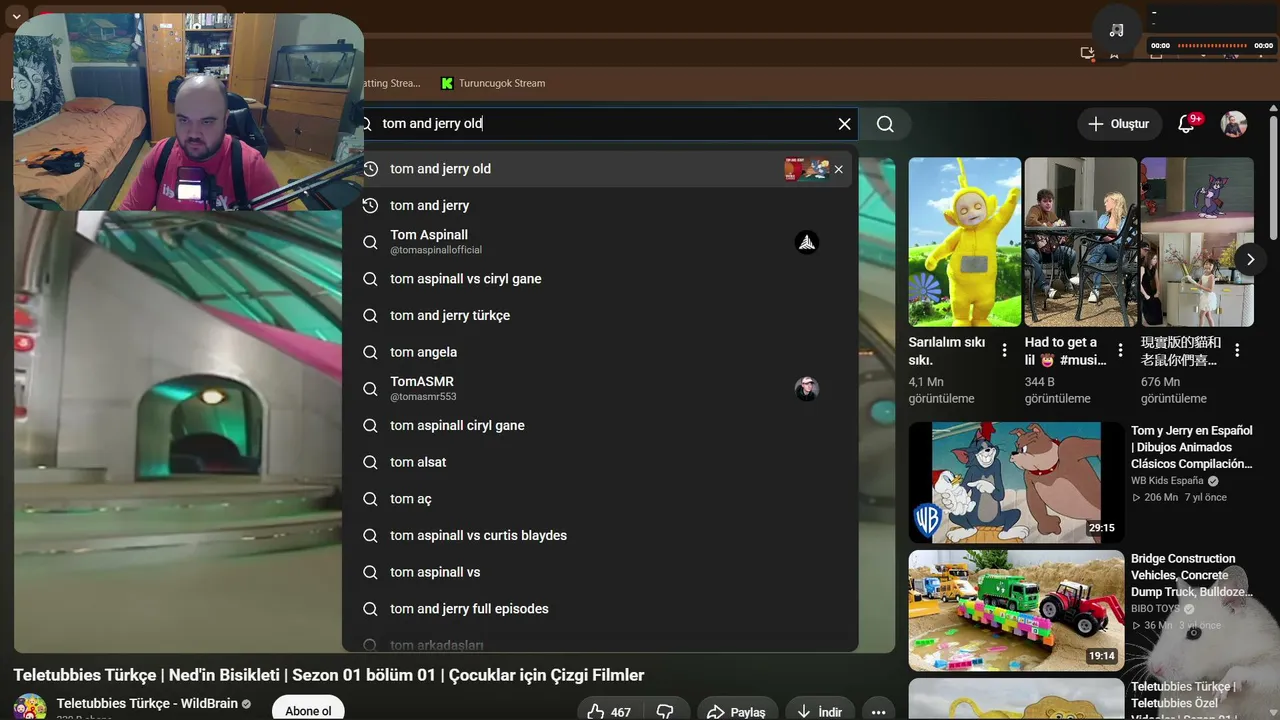
Task: Download the video with İndir
Action: (819, 712)
